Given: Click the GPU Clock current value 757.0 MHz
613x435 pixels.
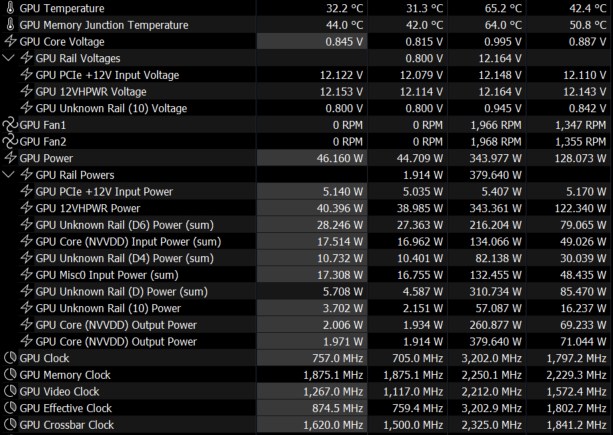Looking at the screenshot, I should point(337,358).
